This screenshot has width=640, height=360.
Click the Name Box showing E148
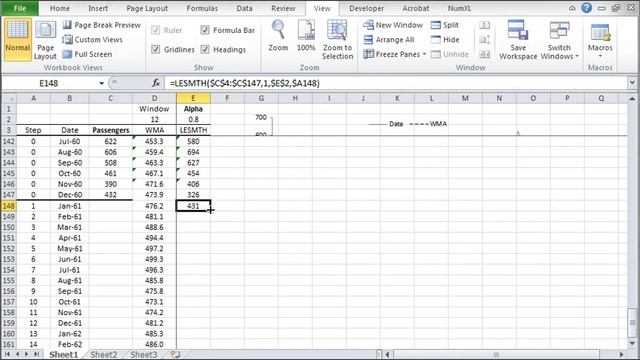pyautogui.click(x=49, y=83)
